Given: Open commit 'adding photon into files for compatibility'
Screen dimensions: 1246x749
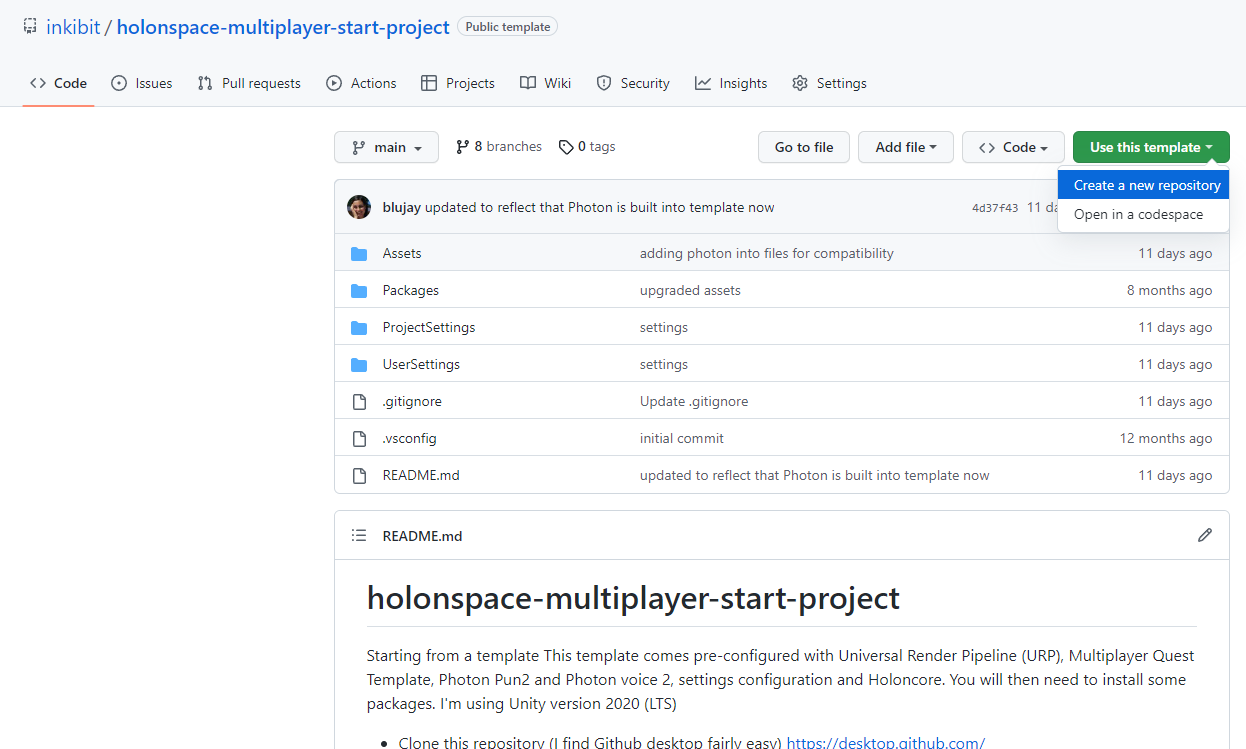Looking at the screenshot, I should 767,253.
